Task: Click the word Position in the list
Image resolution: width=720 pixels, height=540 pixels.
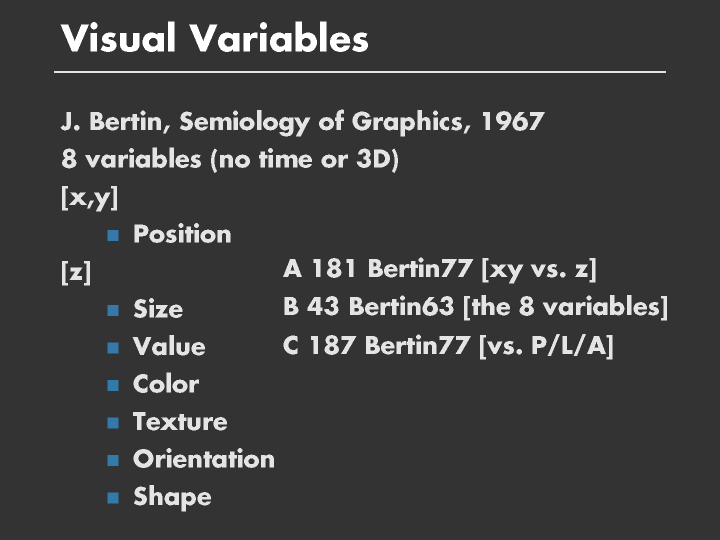Action: pyautogui.click(x=182, y=235)
